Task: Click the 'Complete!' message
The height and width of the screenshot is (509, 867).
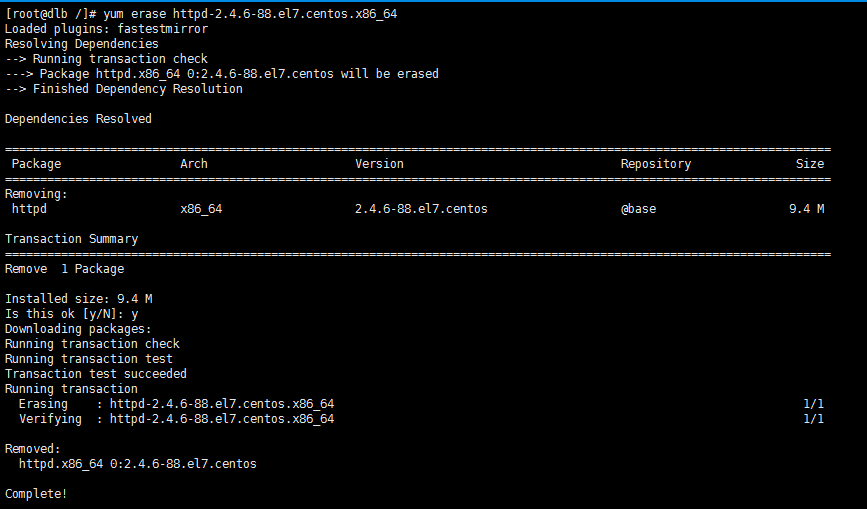Action: (36, 494)
